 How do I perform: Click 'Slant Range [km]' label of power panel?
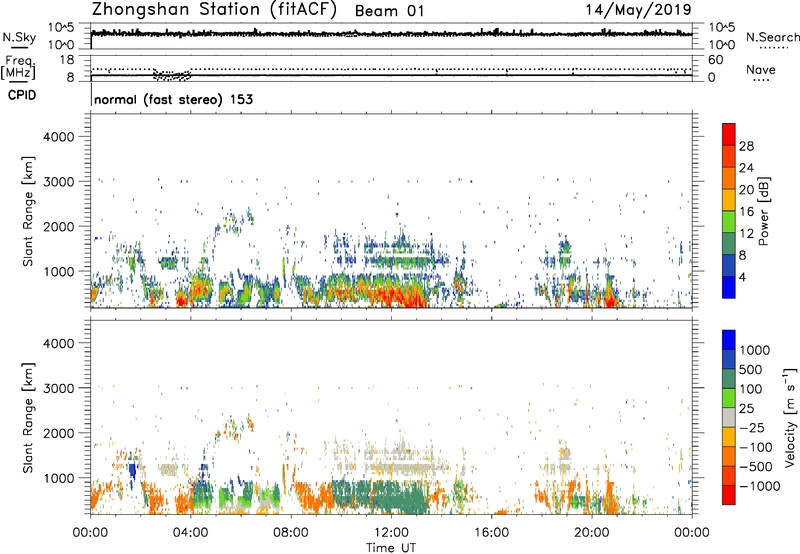(x=28, y=211)
